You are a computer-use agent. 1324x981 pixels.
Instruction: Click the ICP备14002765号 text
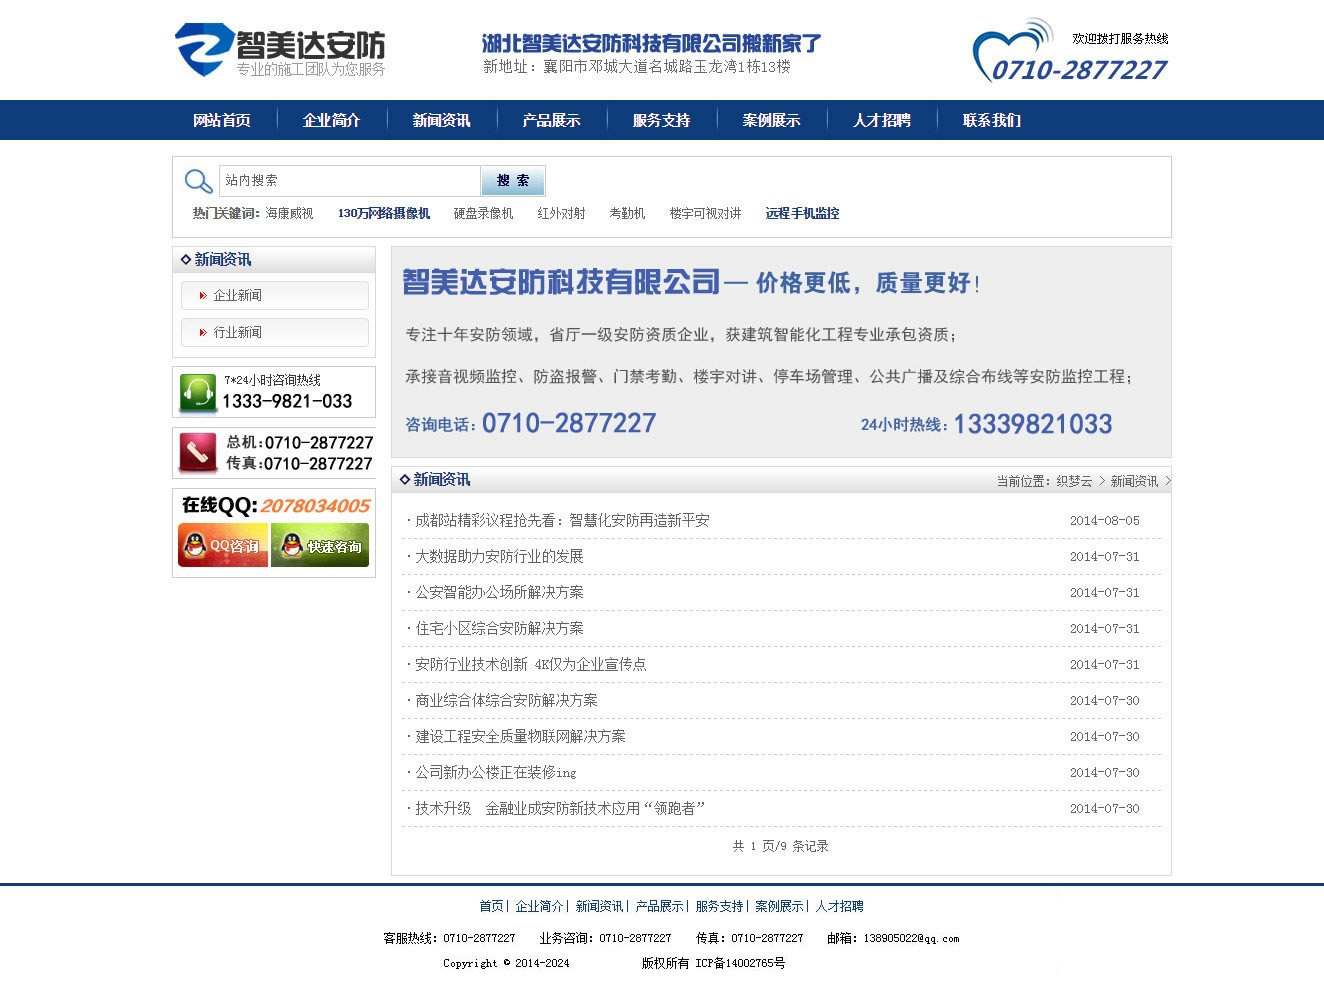[740, 964]
